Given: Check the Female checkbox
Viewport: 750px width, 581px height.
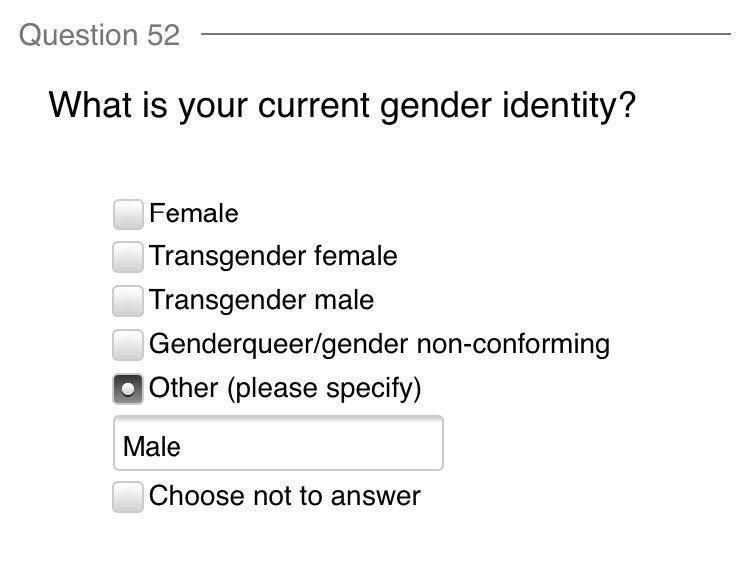Looking at the screenshot, I should (x=128, y=214).
